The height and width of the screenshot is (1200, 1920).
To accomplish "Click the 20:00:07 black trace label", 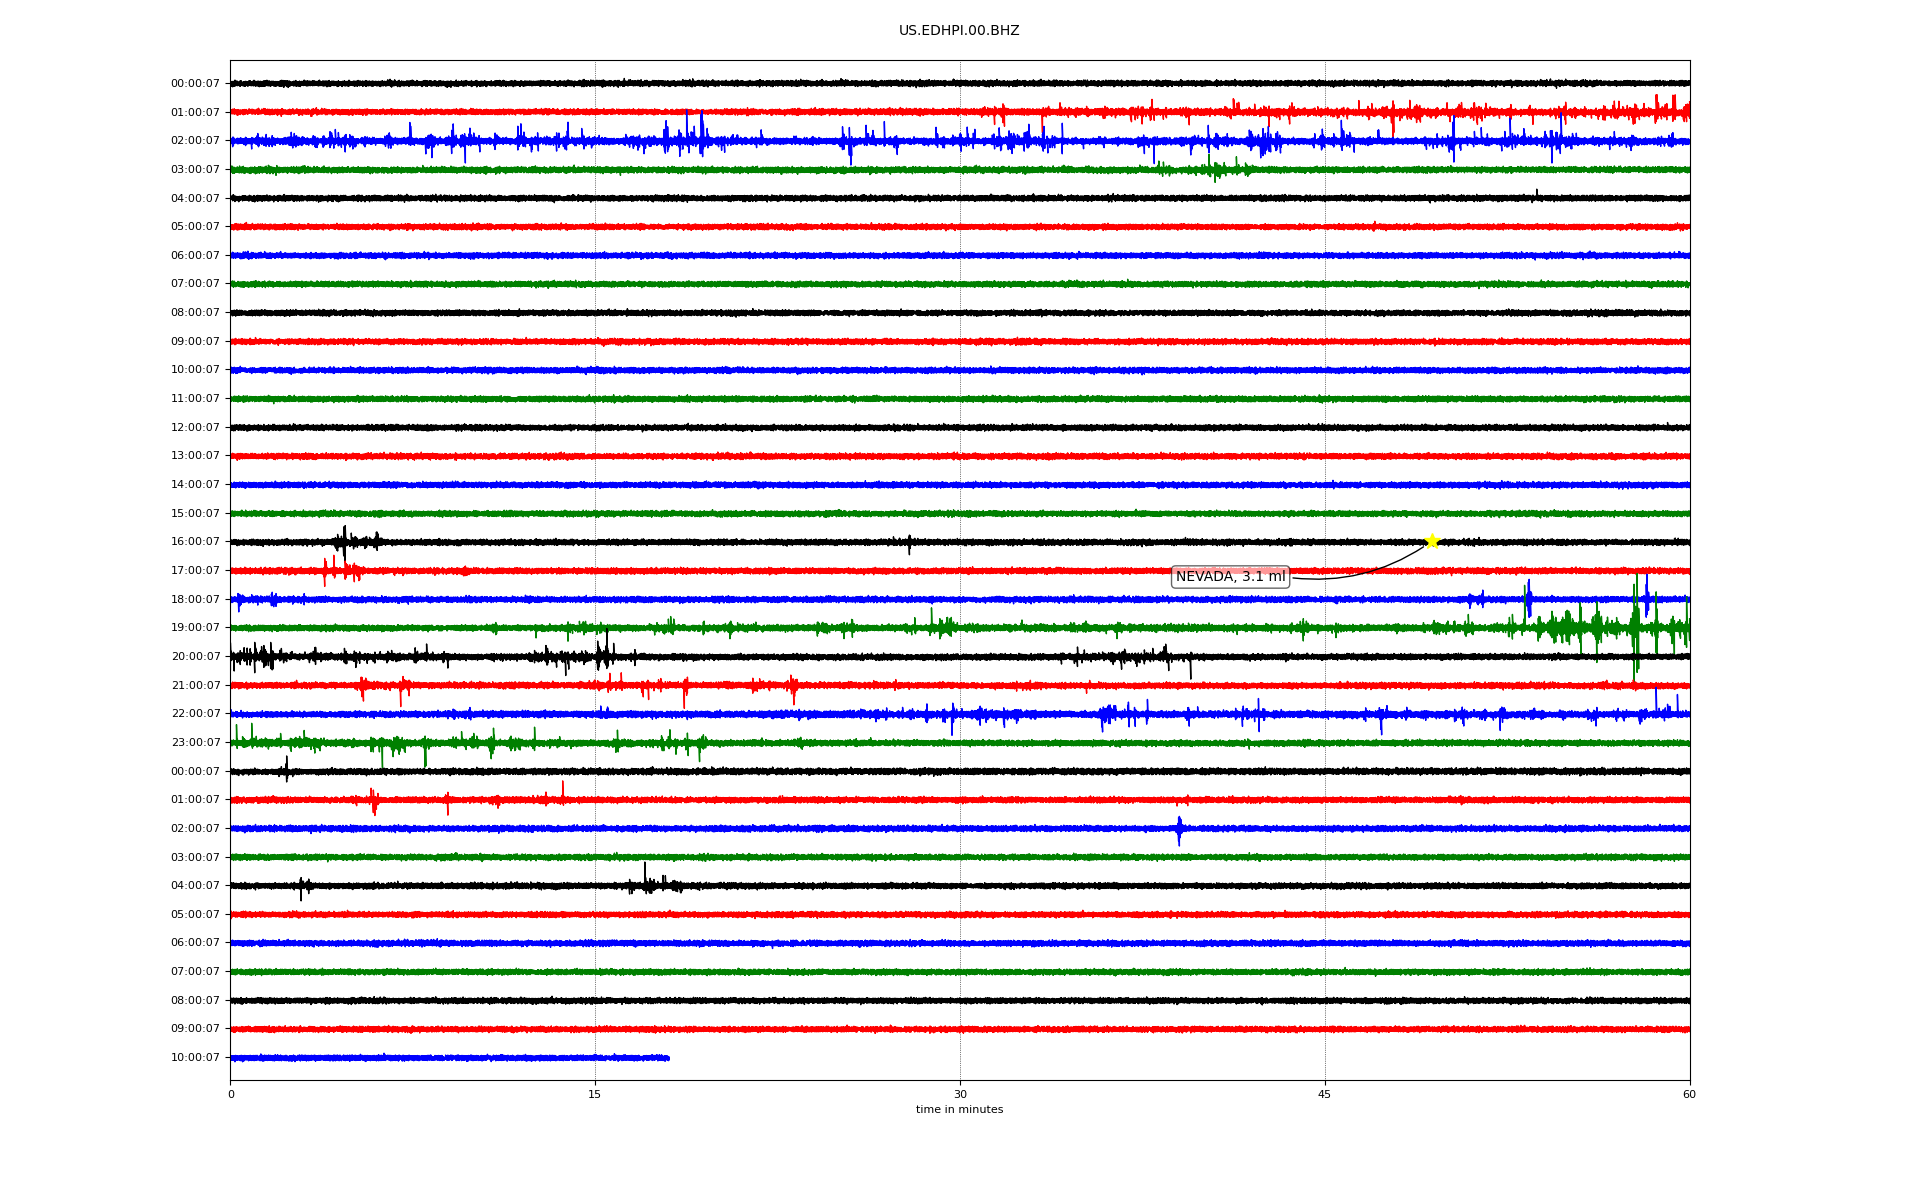I will click(x=195, y=657).
